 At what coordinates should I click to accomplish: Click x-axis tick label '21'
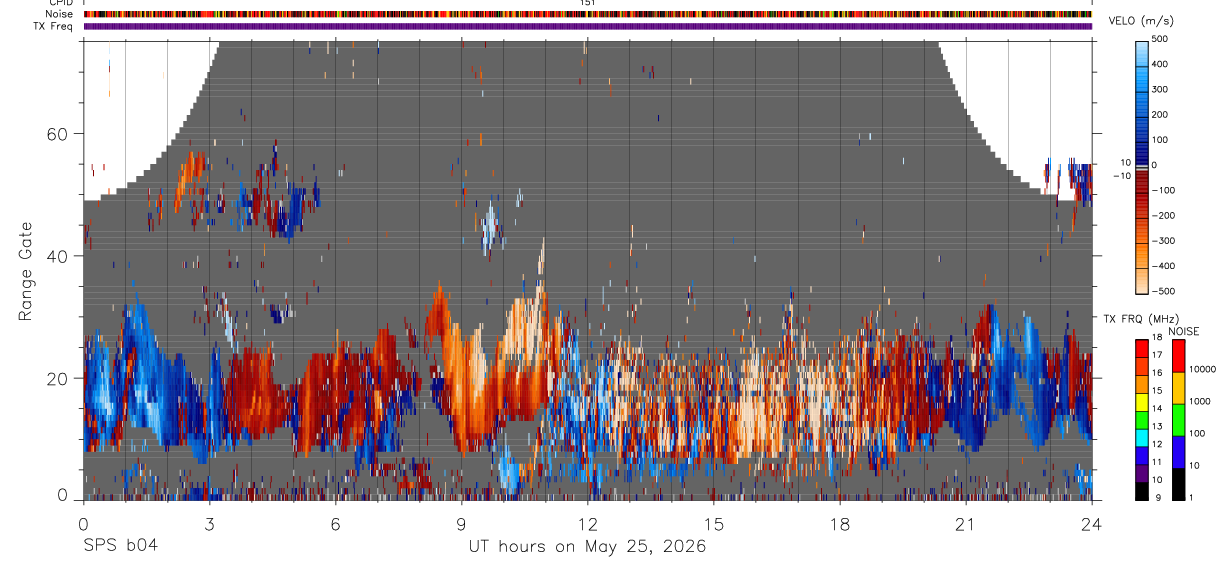click(x=967, y=523)
